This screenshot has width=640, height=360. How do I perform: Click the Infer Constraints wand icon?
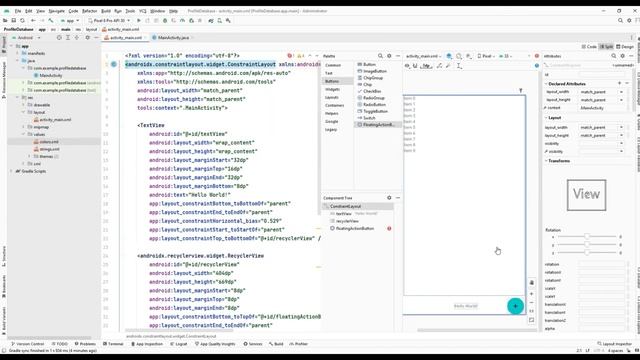click(x=449, y=66)
